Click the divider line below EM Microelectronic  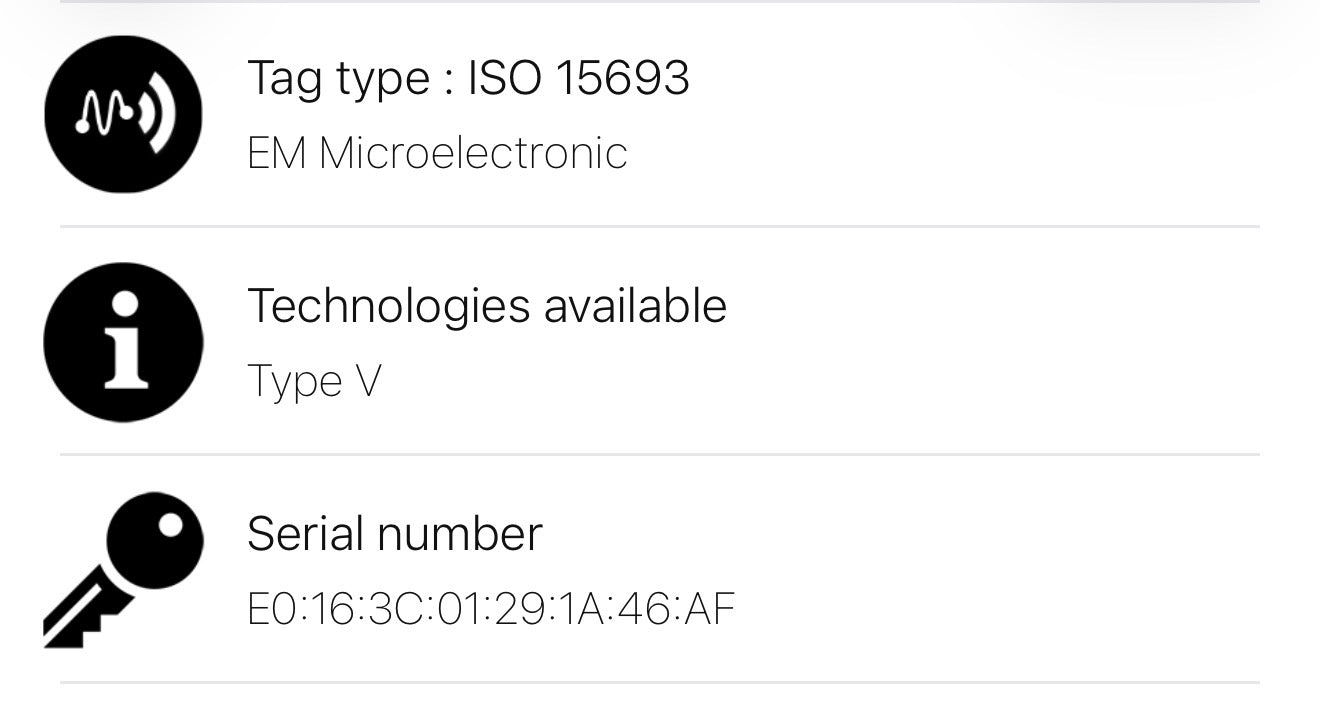click(x=660, y=227)
